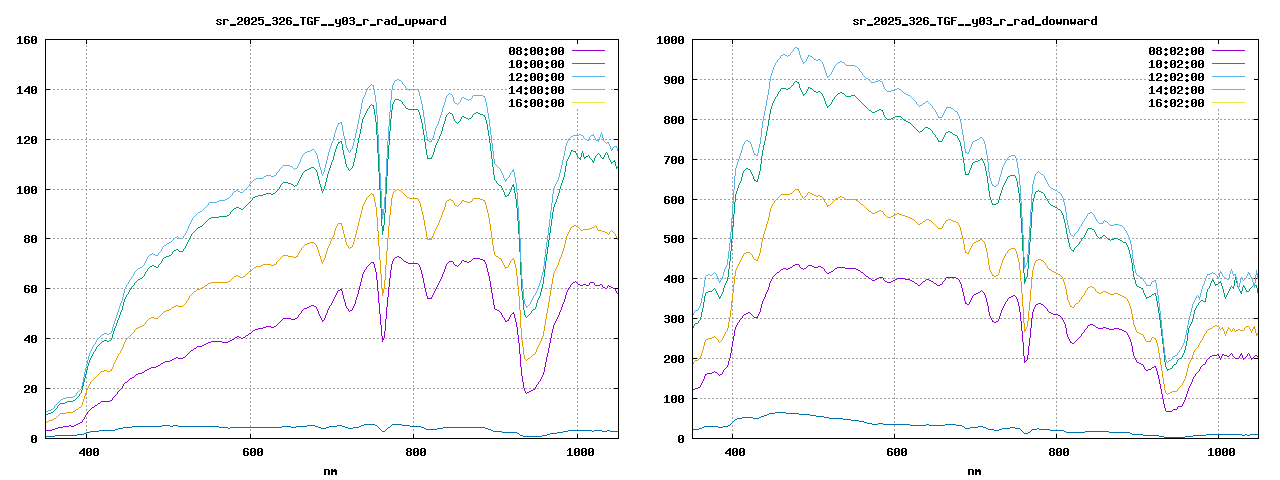
Task: Click the nm axis label under left chart
Action: 331,470
